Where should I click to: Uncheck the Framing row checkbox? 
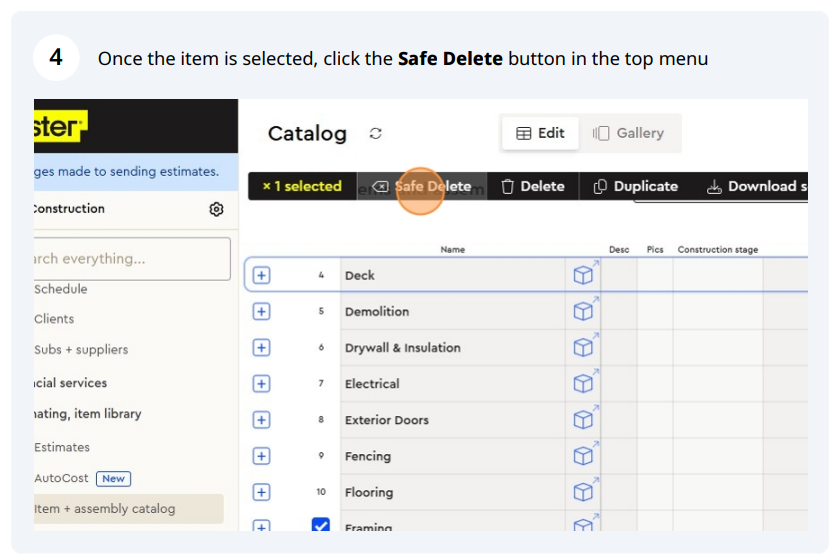321,524
